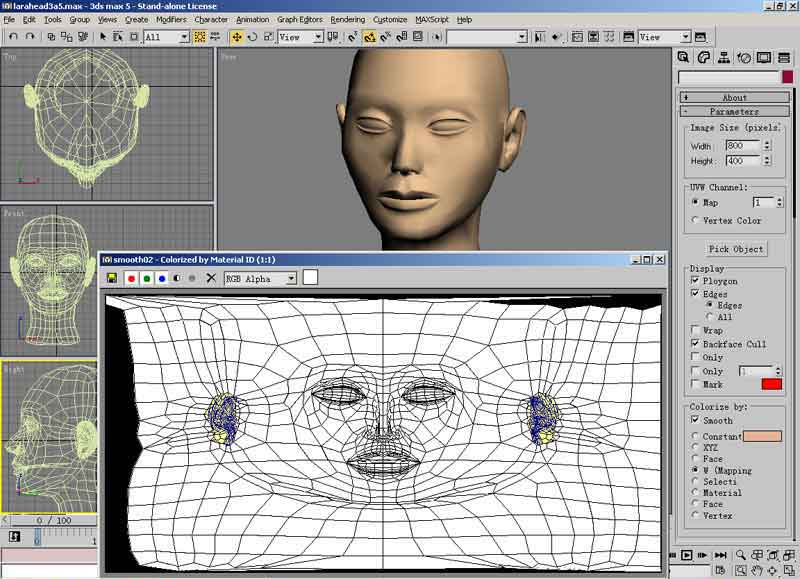Enable the red channel display
The height and width of the screenshot is (579, 800).
point(131,278)
